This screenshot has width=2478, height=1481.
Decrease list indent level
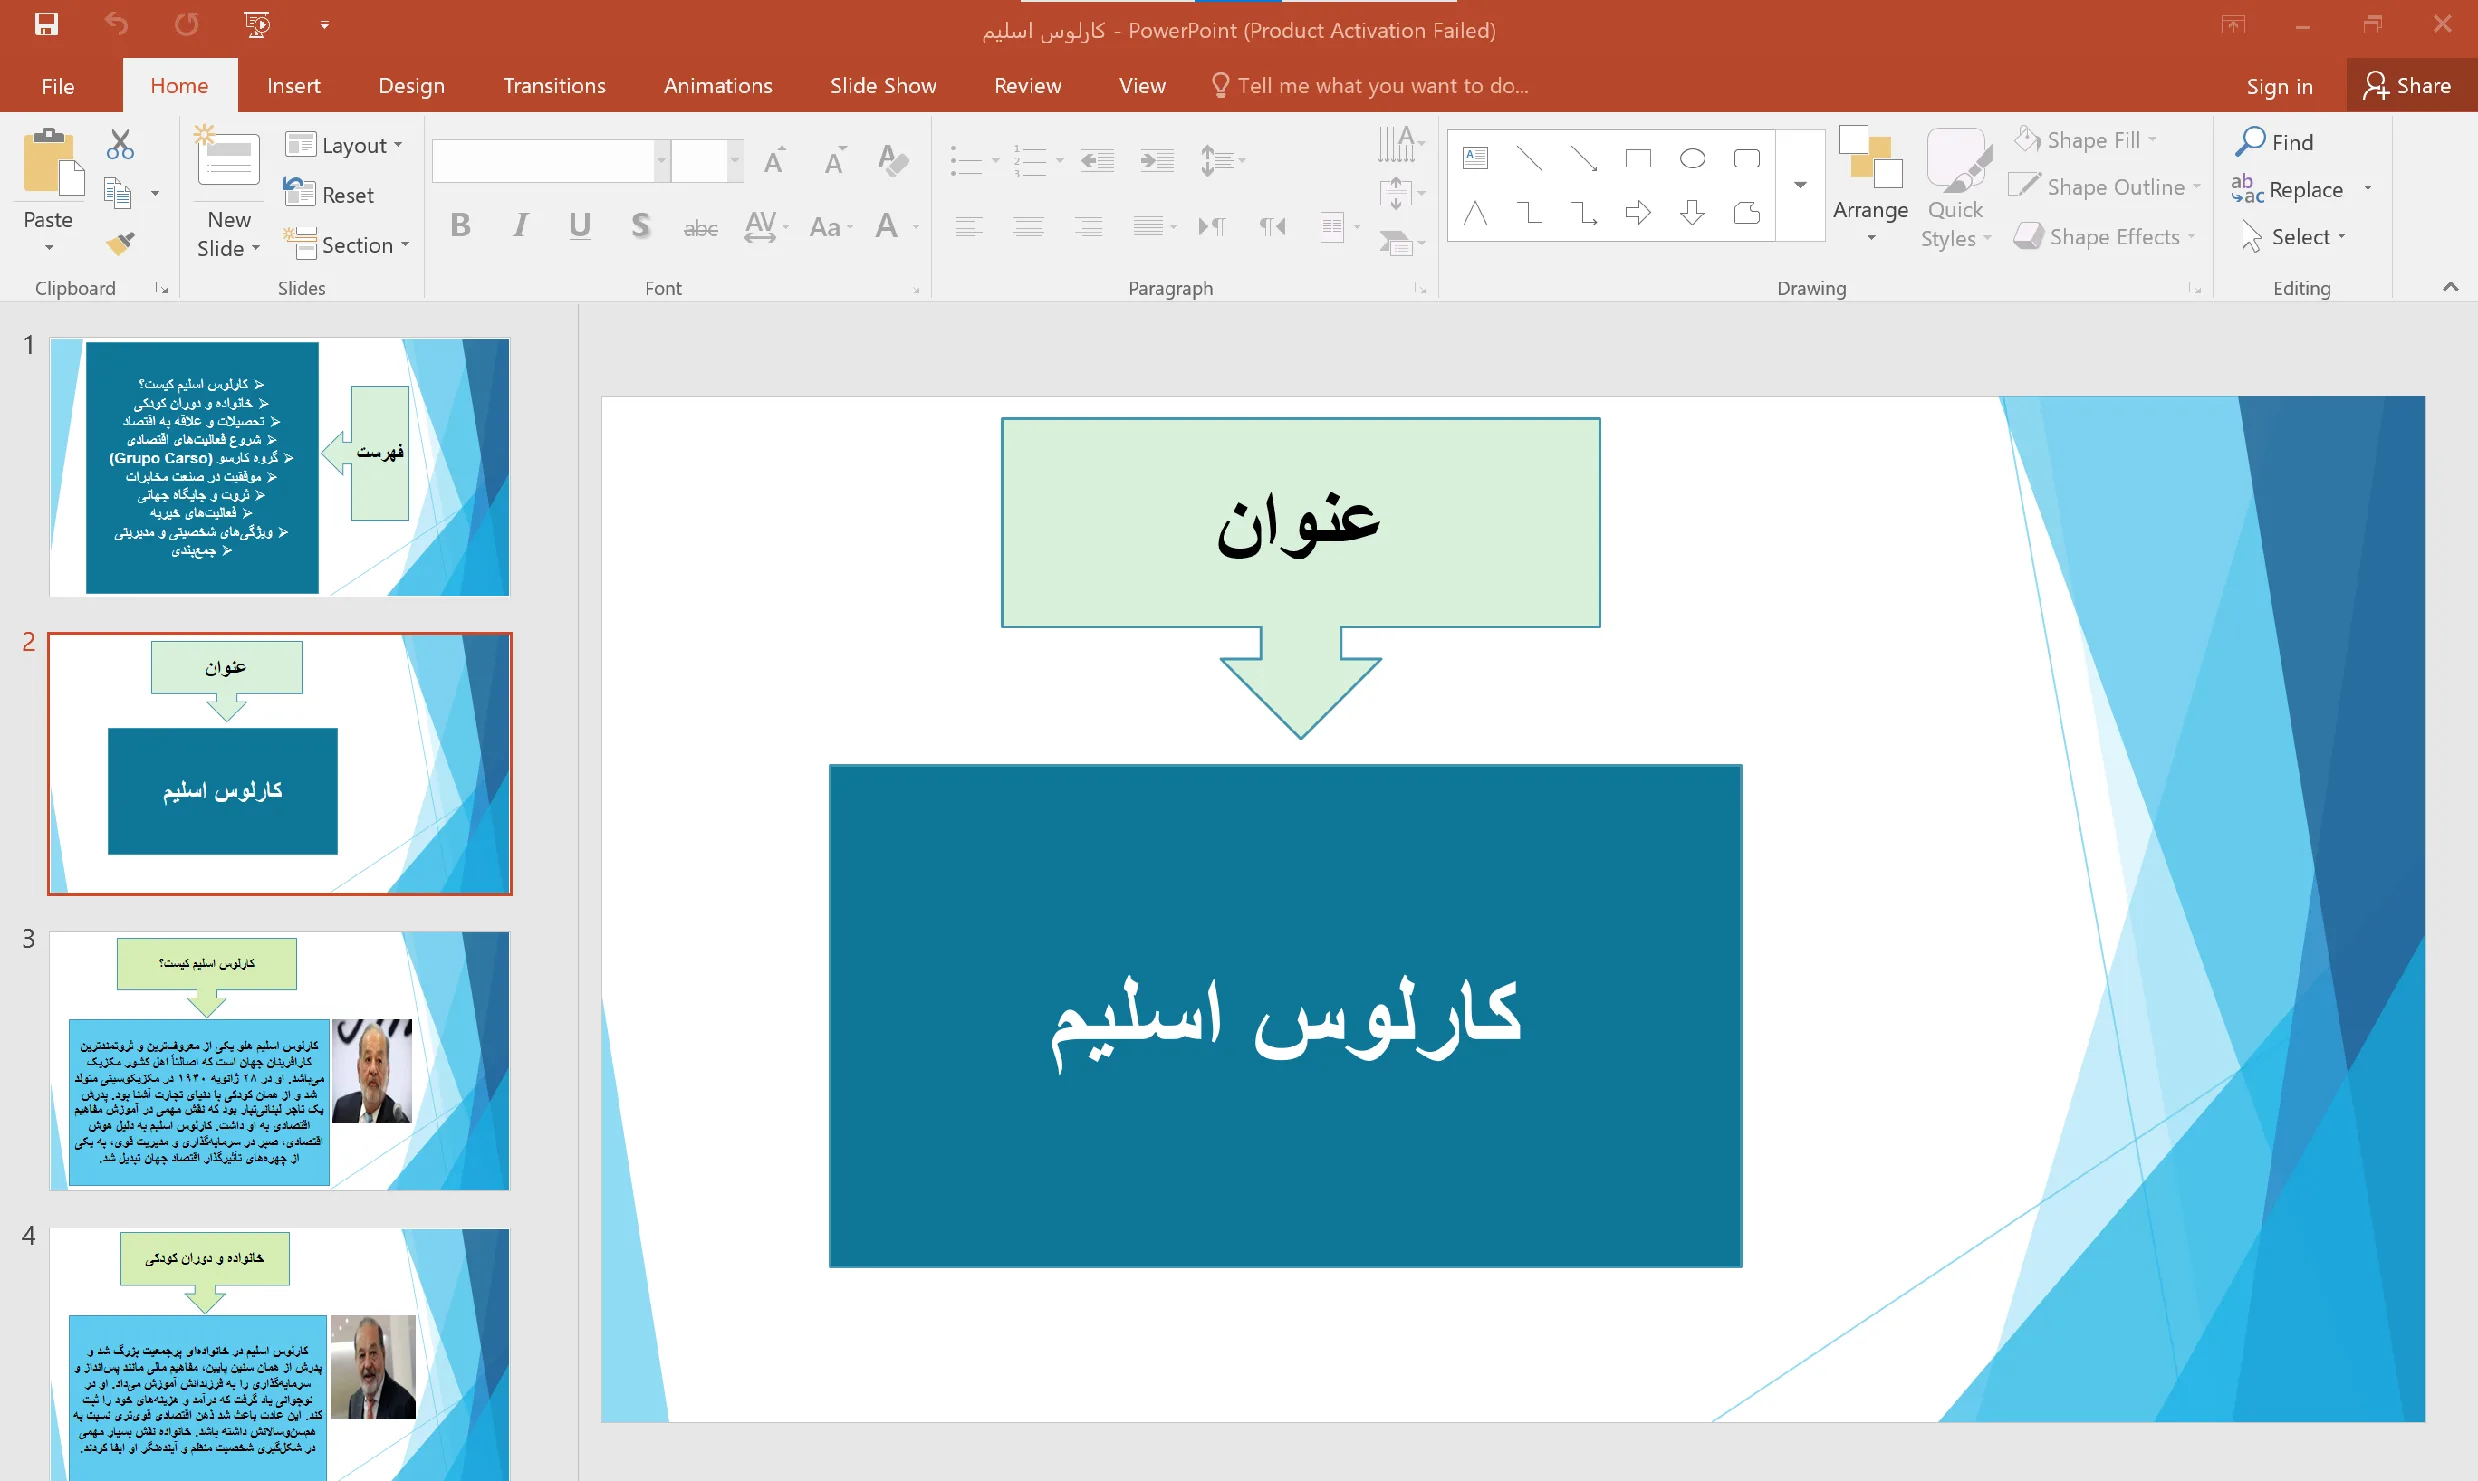[1097, 160]
